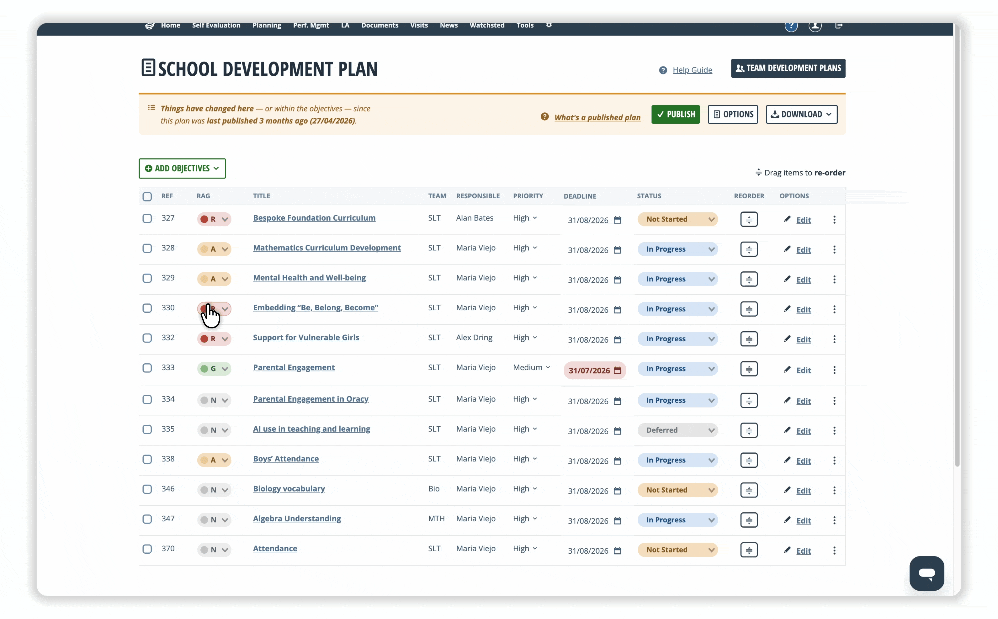This screenshot has height=619, width=998.
Task: Open the settings gear in navigation bar
Action: point(549,25)
